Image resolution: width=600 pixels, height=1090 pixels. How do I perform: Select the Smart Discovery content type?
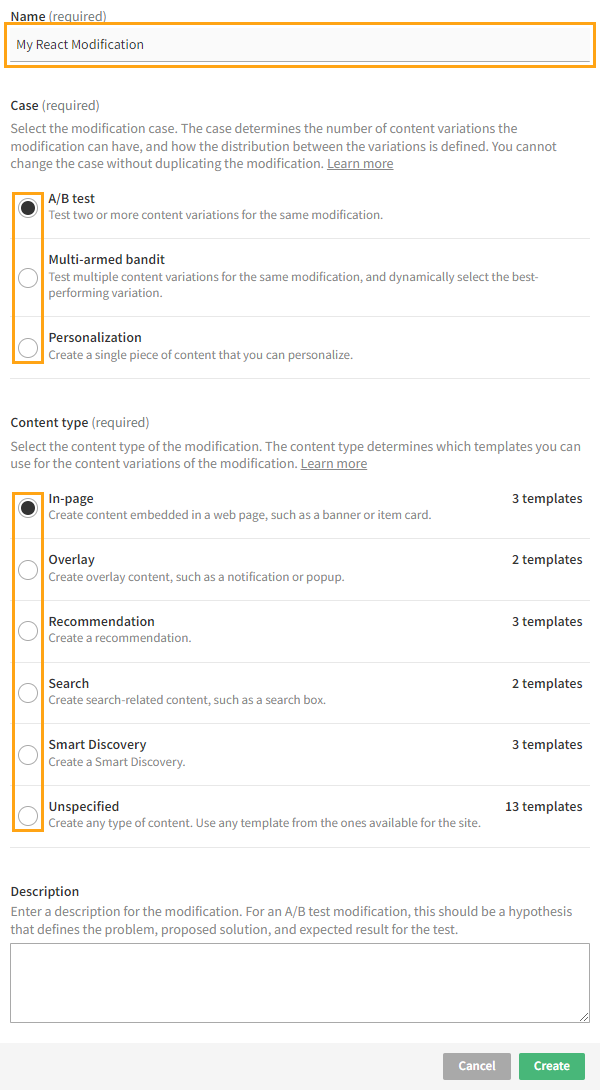(27, 754)
